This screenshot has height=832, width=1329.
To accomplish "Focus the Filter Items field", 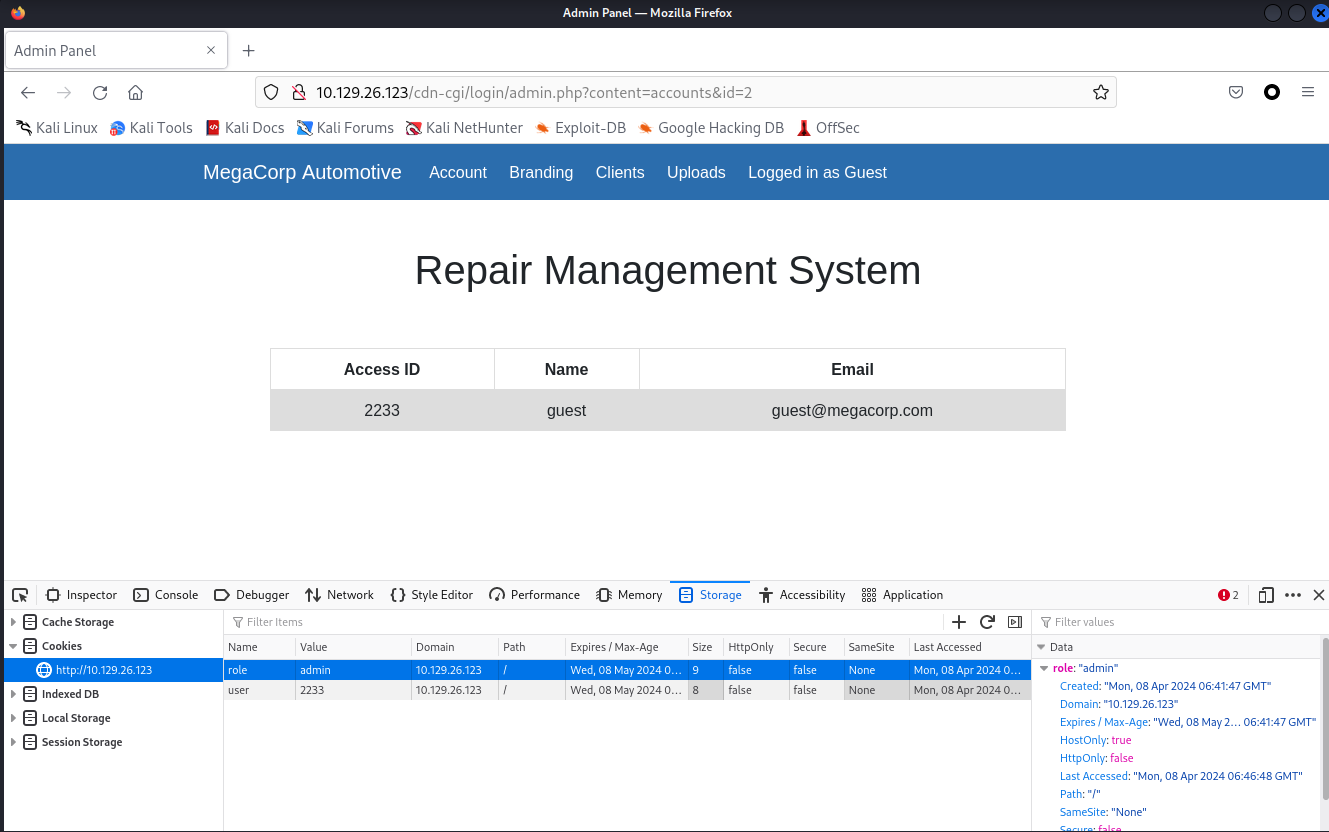I will pos(585,622).
